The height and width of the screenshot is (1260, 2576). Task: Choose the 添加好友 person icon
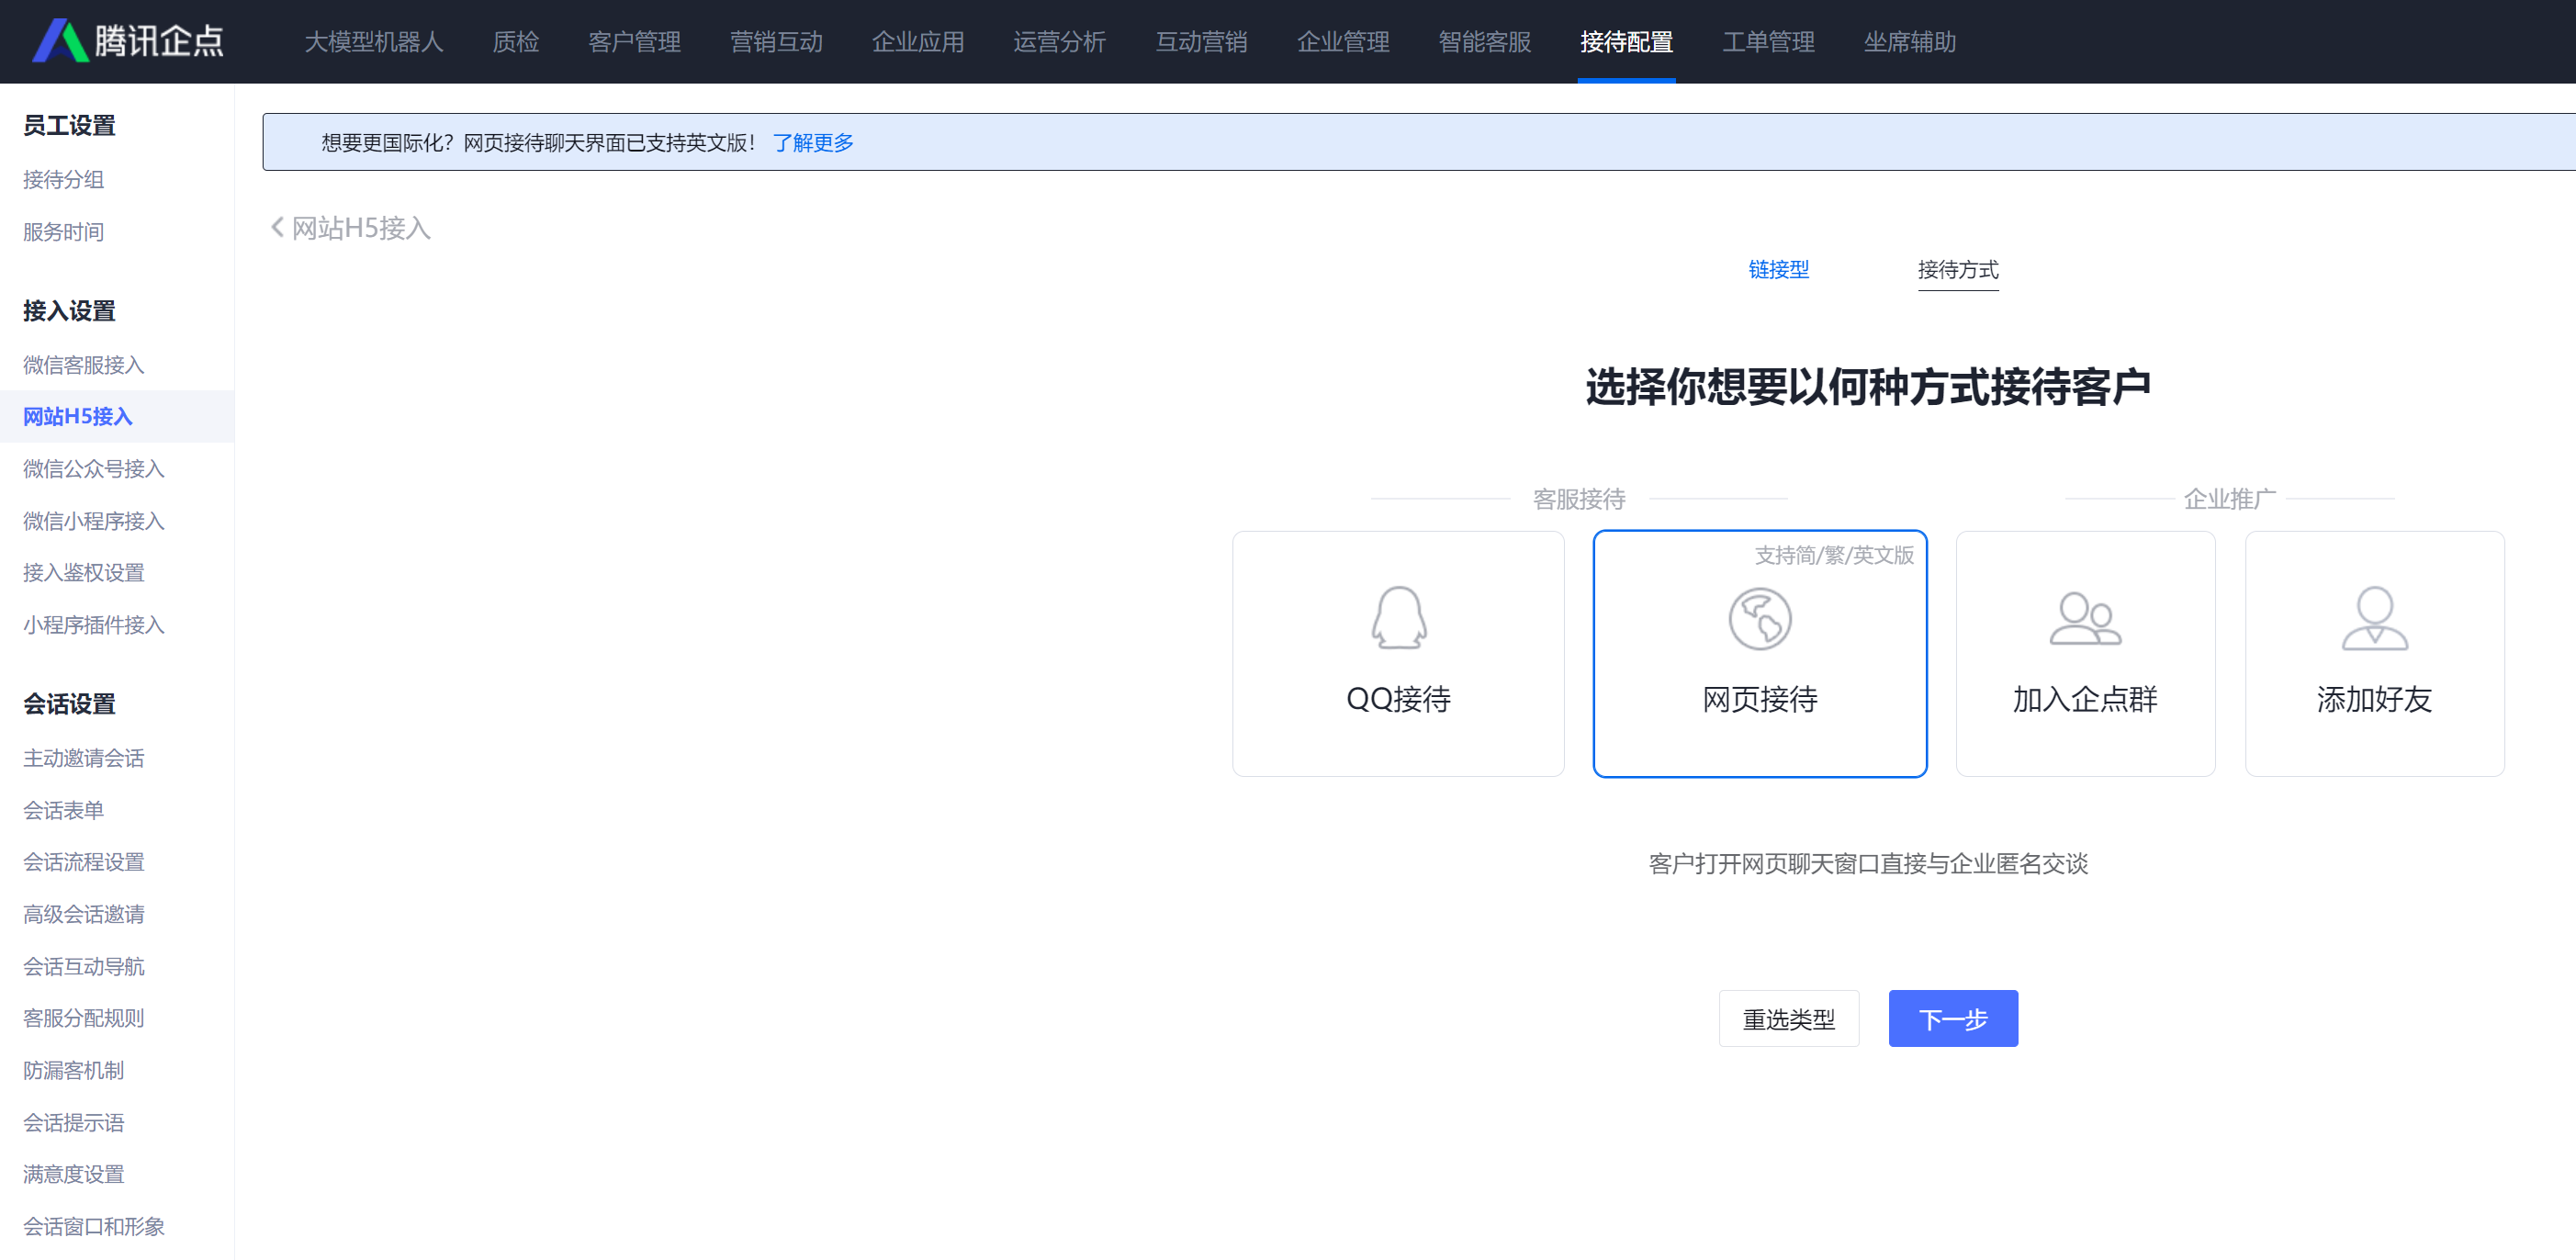click(x=2373, y=619)
